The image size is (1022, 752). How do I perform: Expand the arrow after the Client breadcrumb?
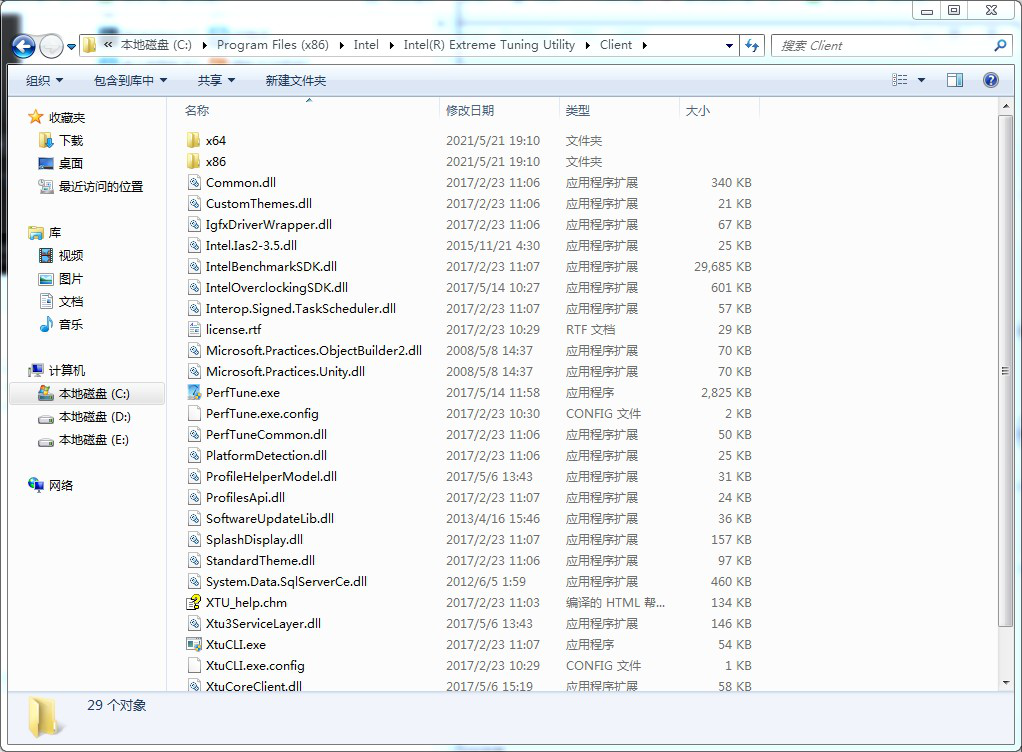[x=645, y=45]
